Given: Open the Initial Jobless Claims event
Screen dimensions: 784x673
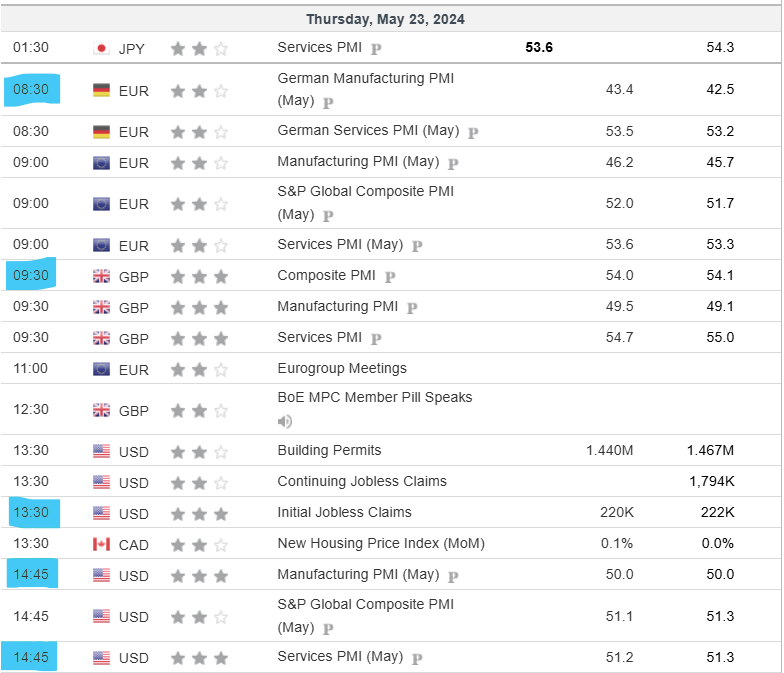Looking at the screenshot, I should [x=344, y=513].
